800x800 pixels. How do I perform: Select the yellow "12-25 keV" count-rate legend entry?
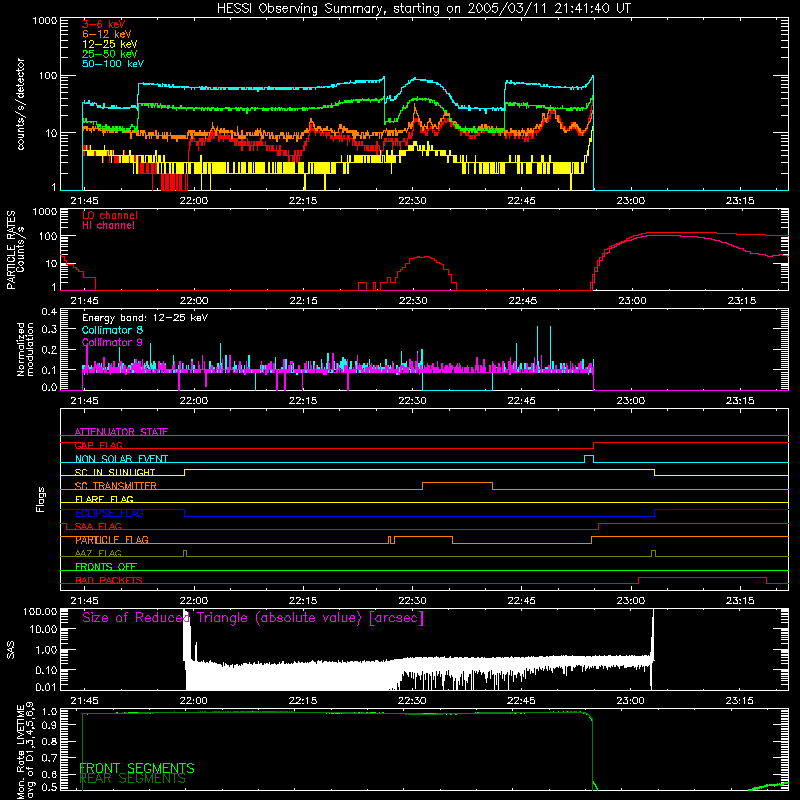click(109, 44)
